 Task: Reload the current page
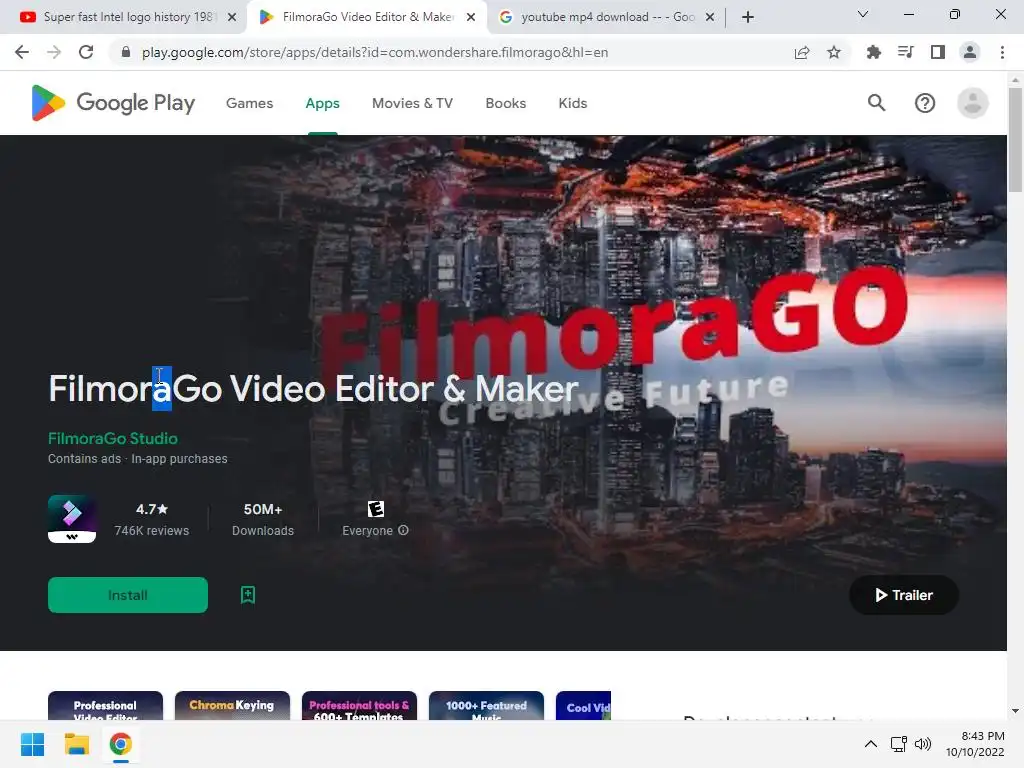(86, 52)
